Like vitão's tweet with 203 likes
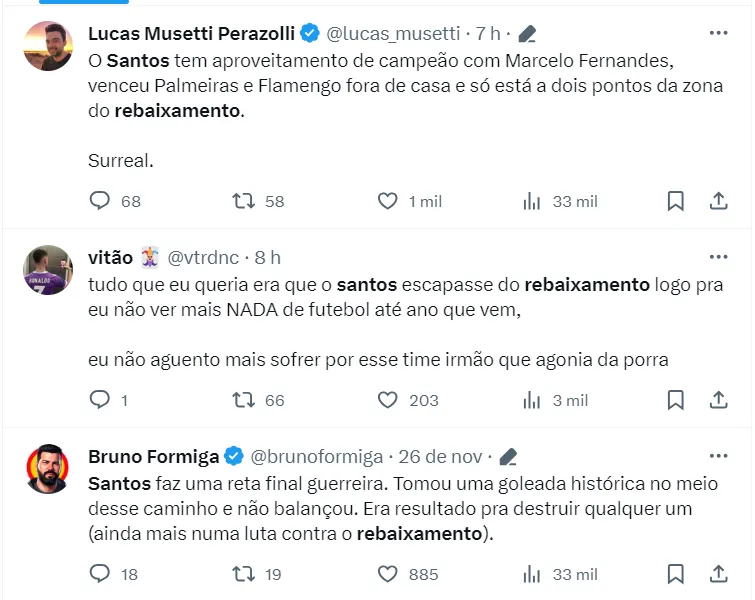The width and height of the screenshot is (755, 600). tap(388, 400)
